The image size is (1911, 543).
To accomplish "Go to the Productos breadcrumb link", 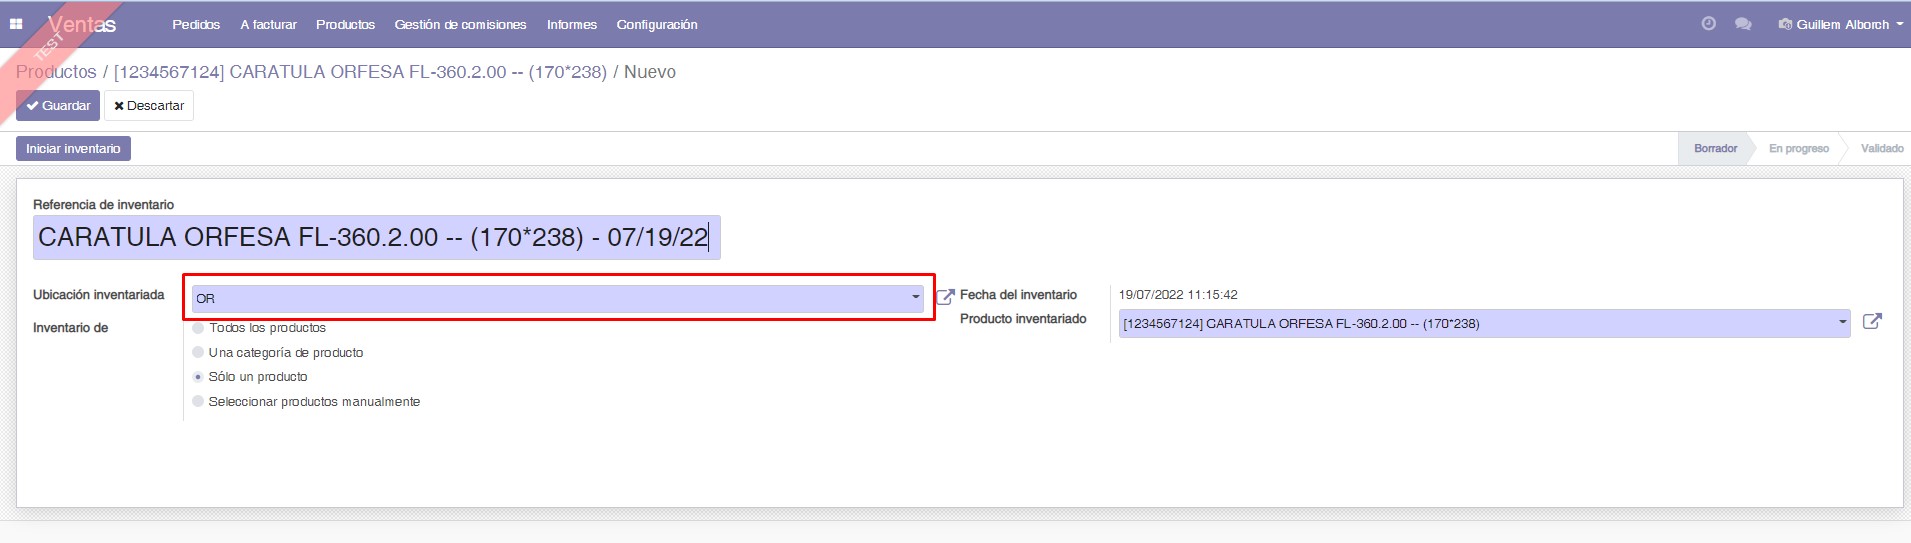I will (x=56, y=72).
